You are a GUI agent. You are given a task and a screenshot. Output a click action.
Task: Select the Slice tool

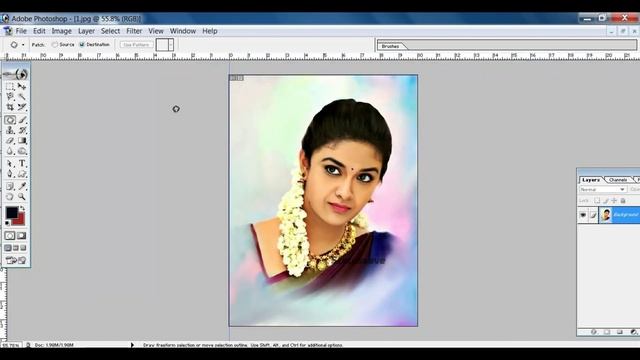tap(22, 107)
